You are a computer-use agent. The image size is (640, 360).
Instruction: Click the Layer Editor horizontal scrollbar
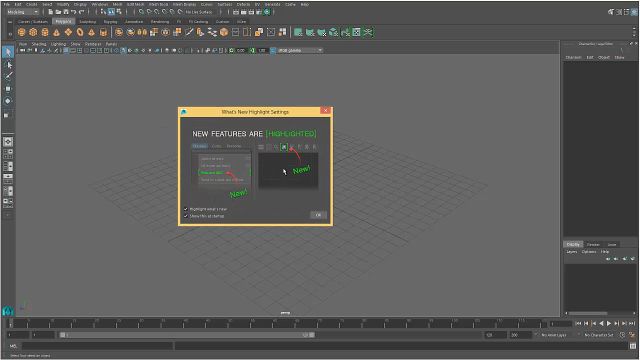pos(588,313)
